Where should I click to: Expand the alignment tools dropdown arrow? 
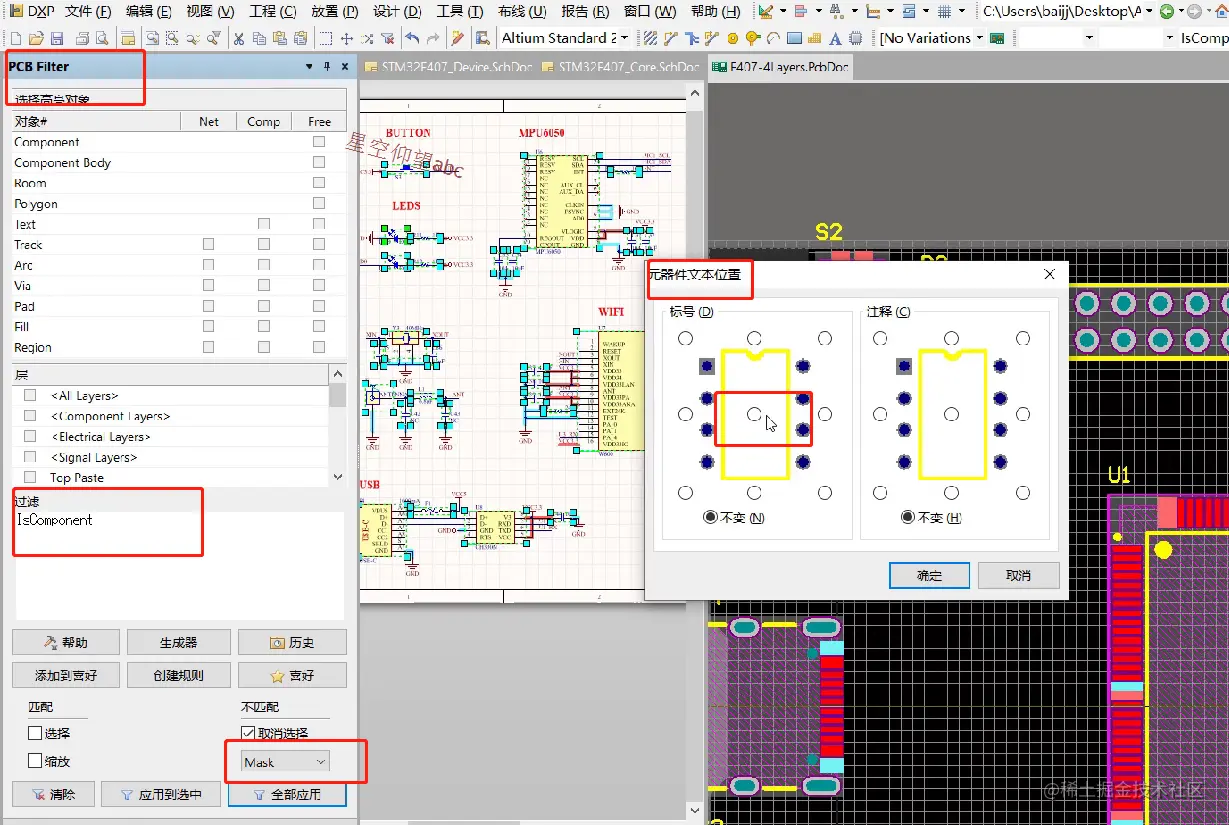pos(818,11)
